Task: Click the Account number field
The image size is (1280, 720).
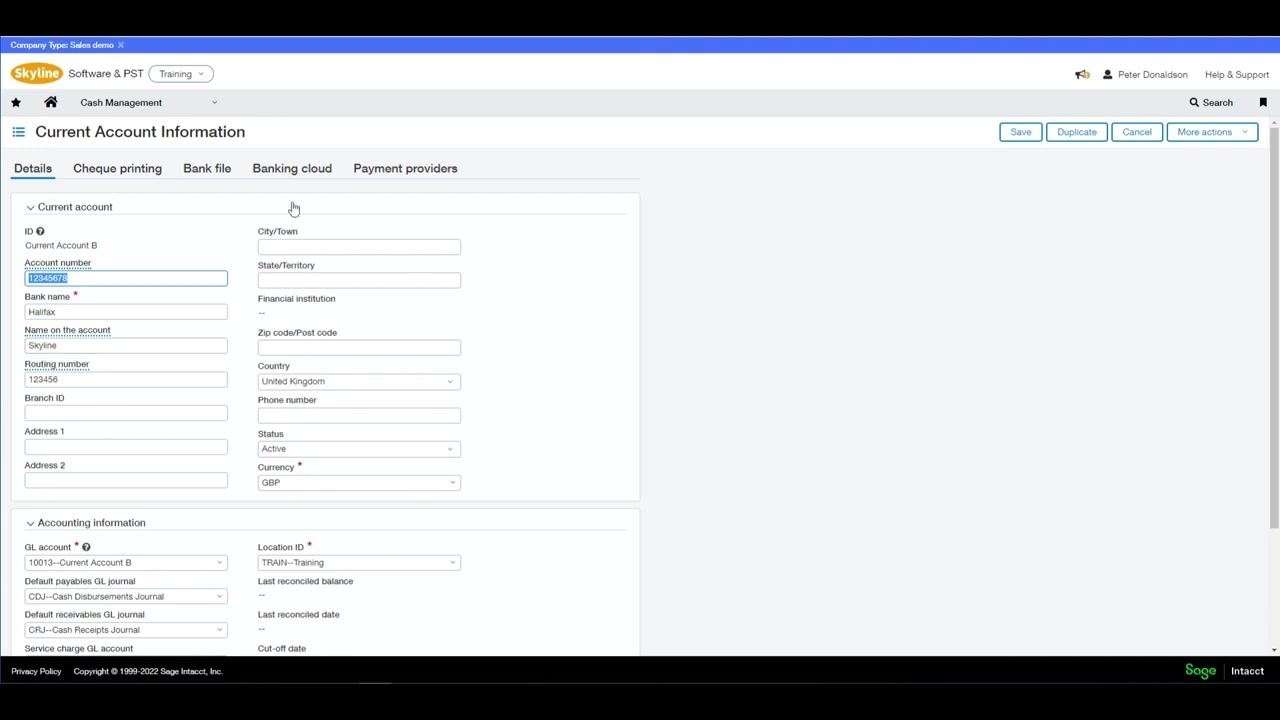Action: (x=126, y=278)
